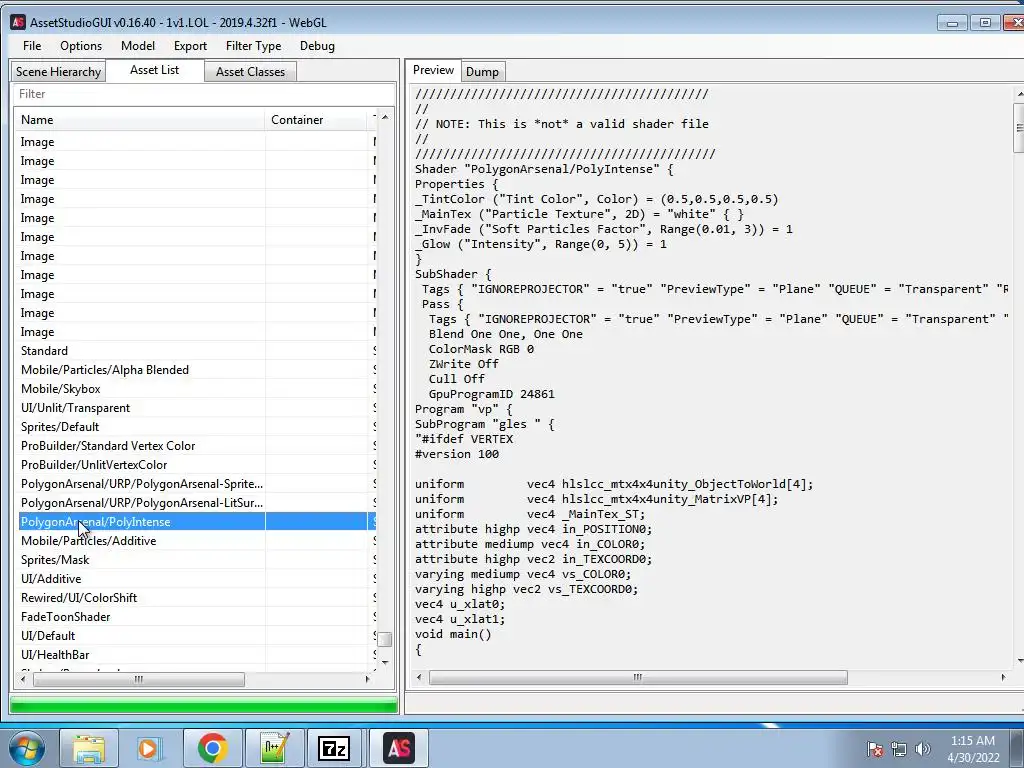Open the Windows Start menu

pyautogui.click(x=26, y=748)
